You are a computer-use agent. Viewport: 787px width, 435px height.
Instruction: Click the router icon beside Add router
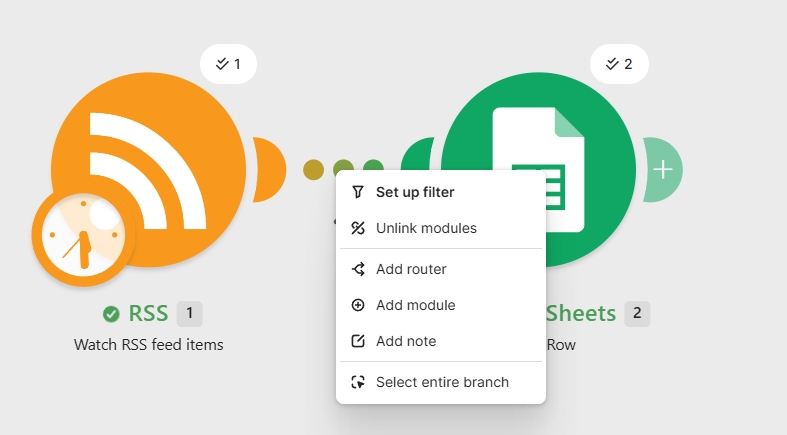[x=358, y=269]
